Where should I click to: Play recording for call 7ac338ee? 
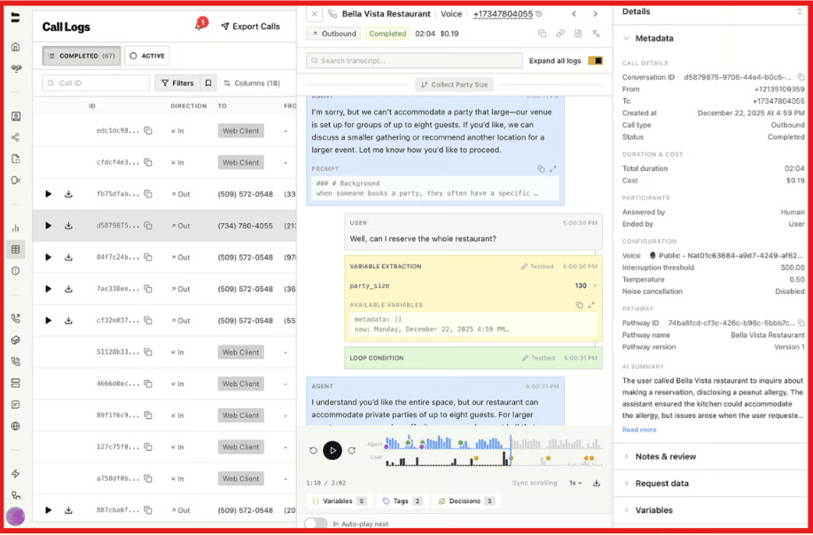click(48, 289)
